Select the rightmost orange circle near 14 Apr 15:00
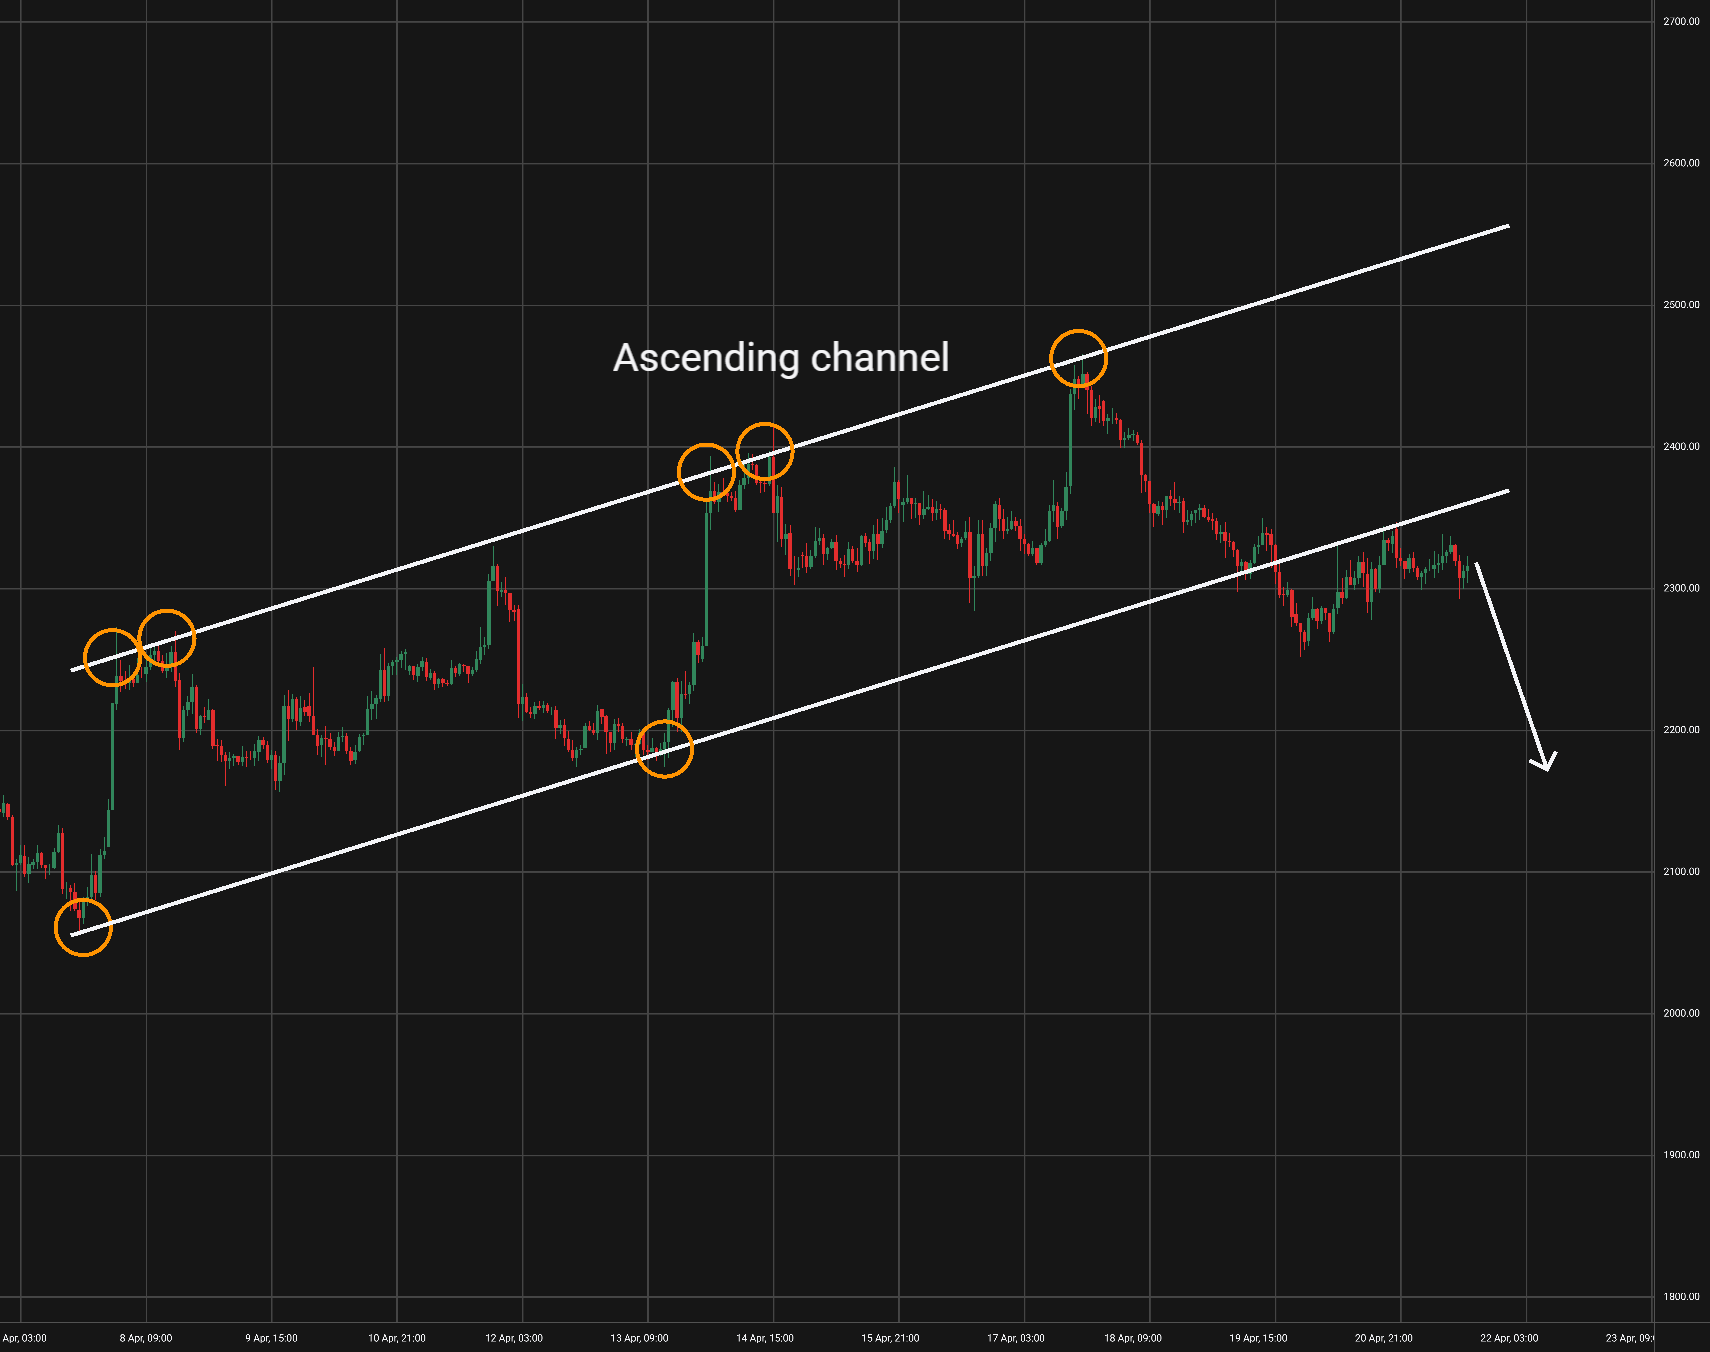1710x1352 pixels. pyautogui.click(x=765, y=451)
